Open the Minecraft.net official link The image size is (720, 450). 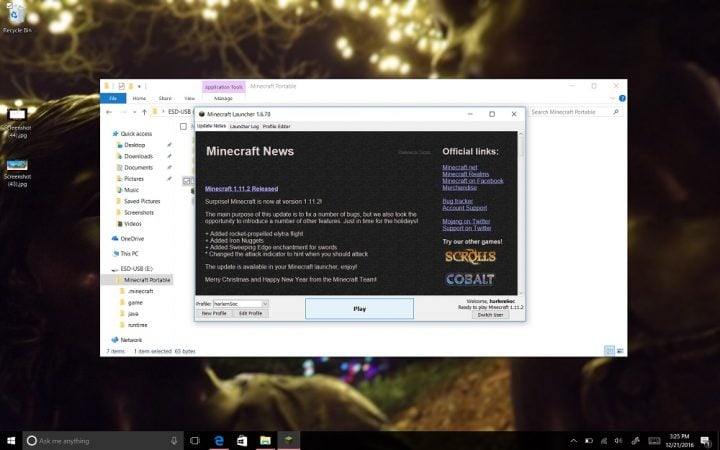[x=460, y=167]
